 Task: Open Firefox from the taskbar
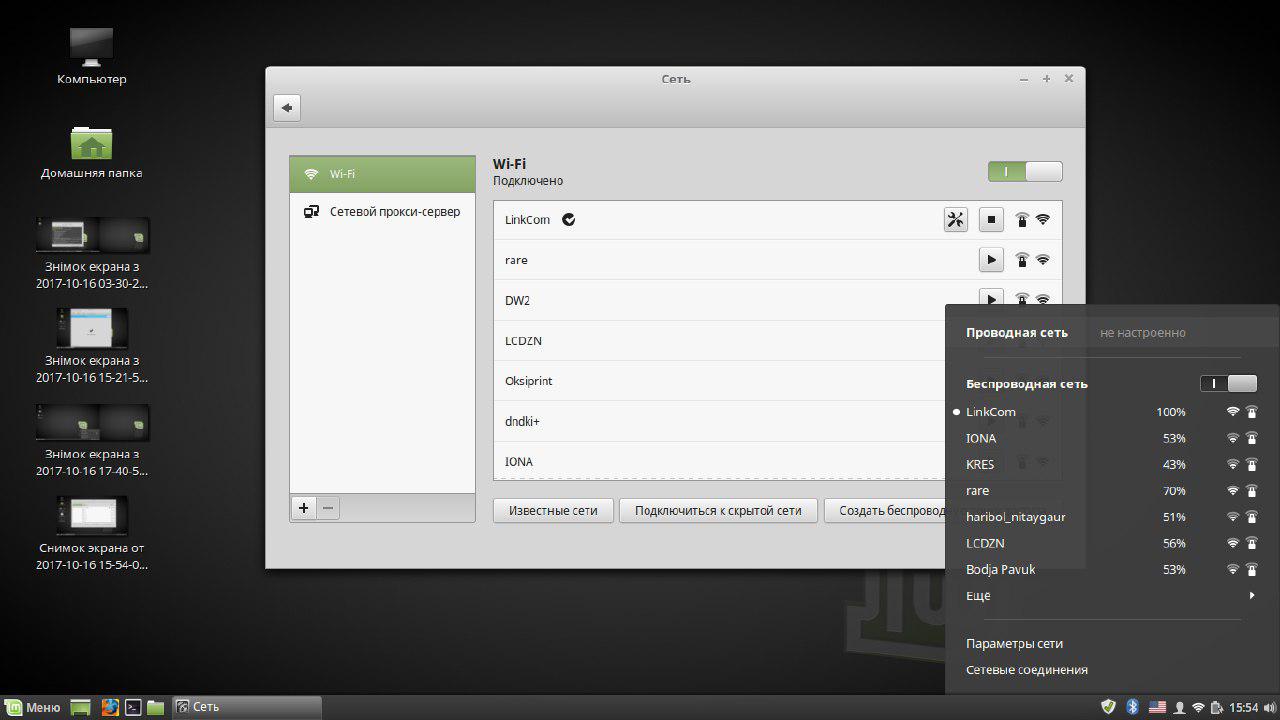(110, 707)
